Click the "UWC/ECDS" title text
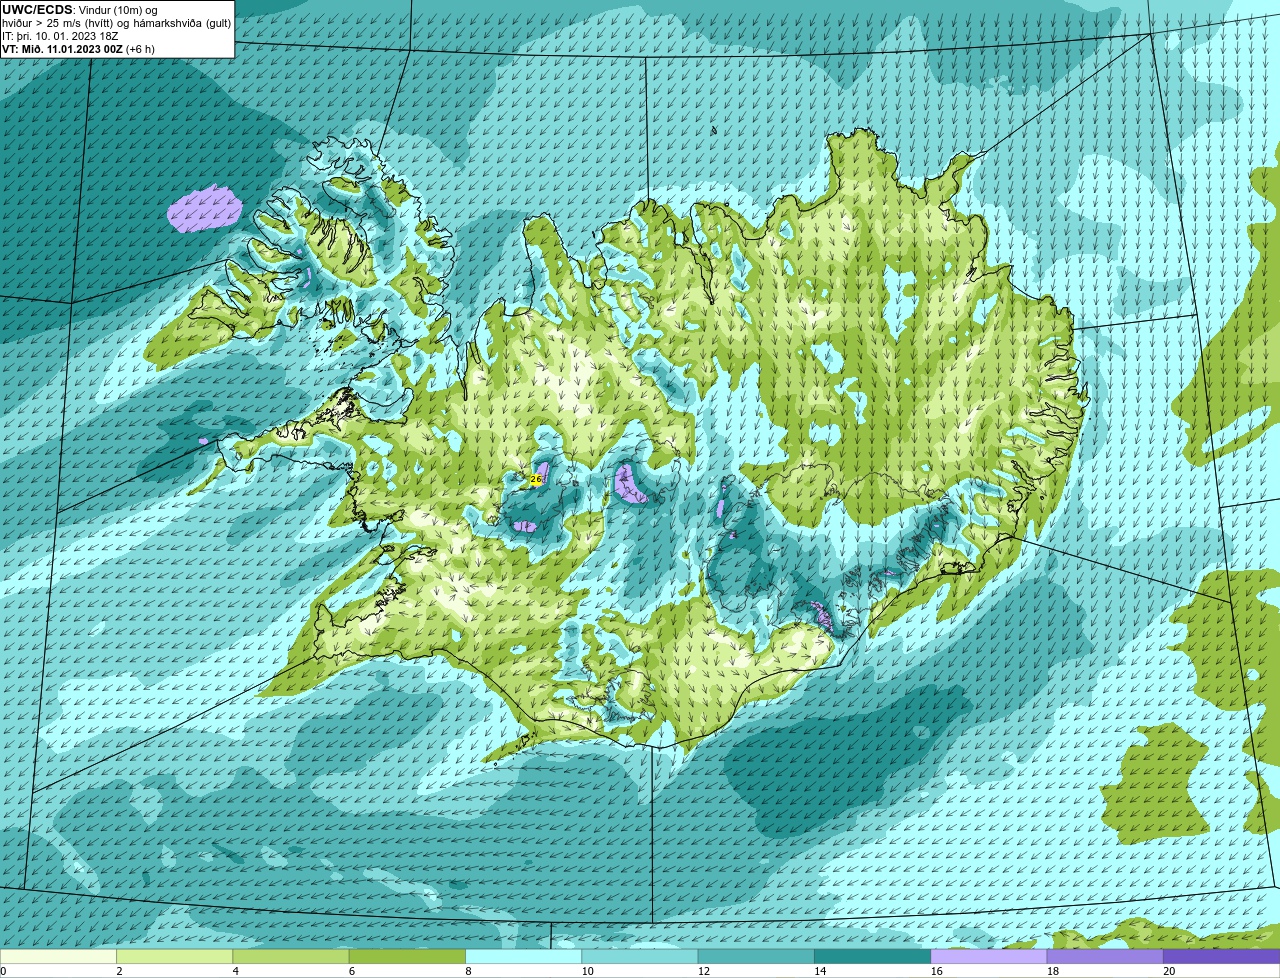The height and width of the screenshot is (978, 1280). point(37,10)
